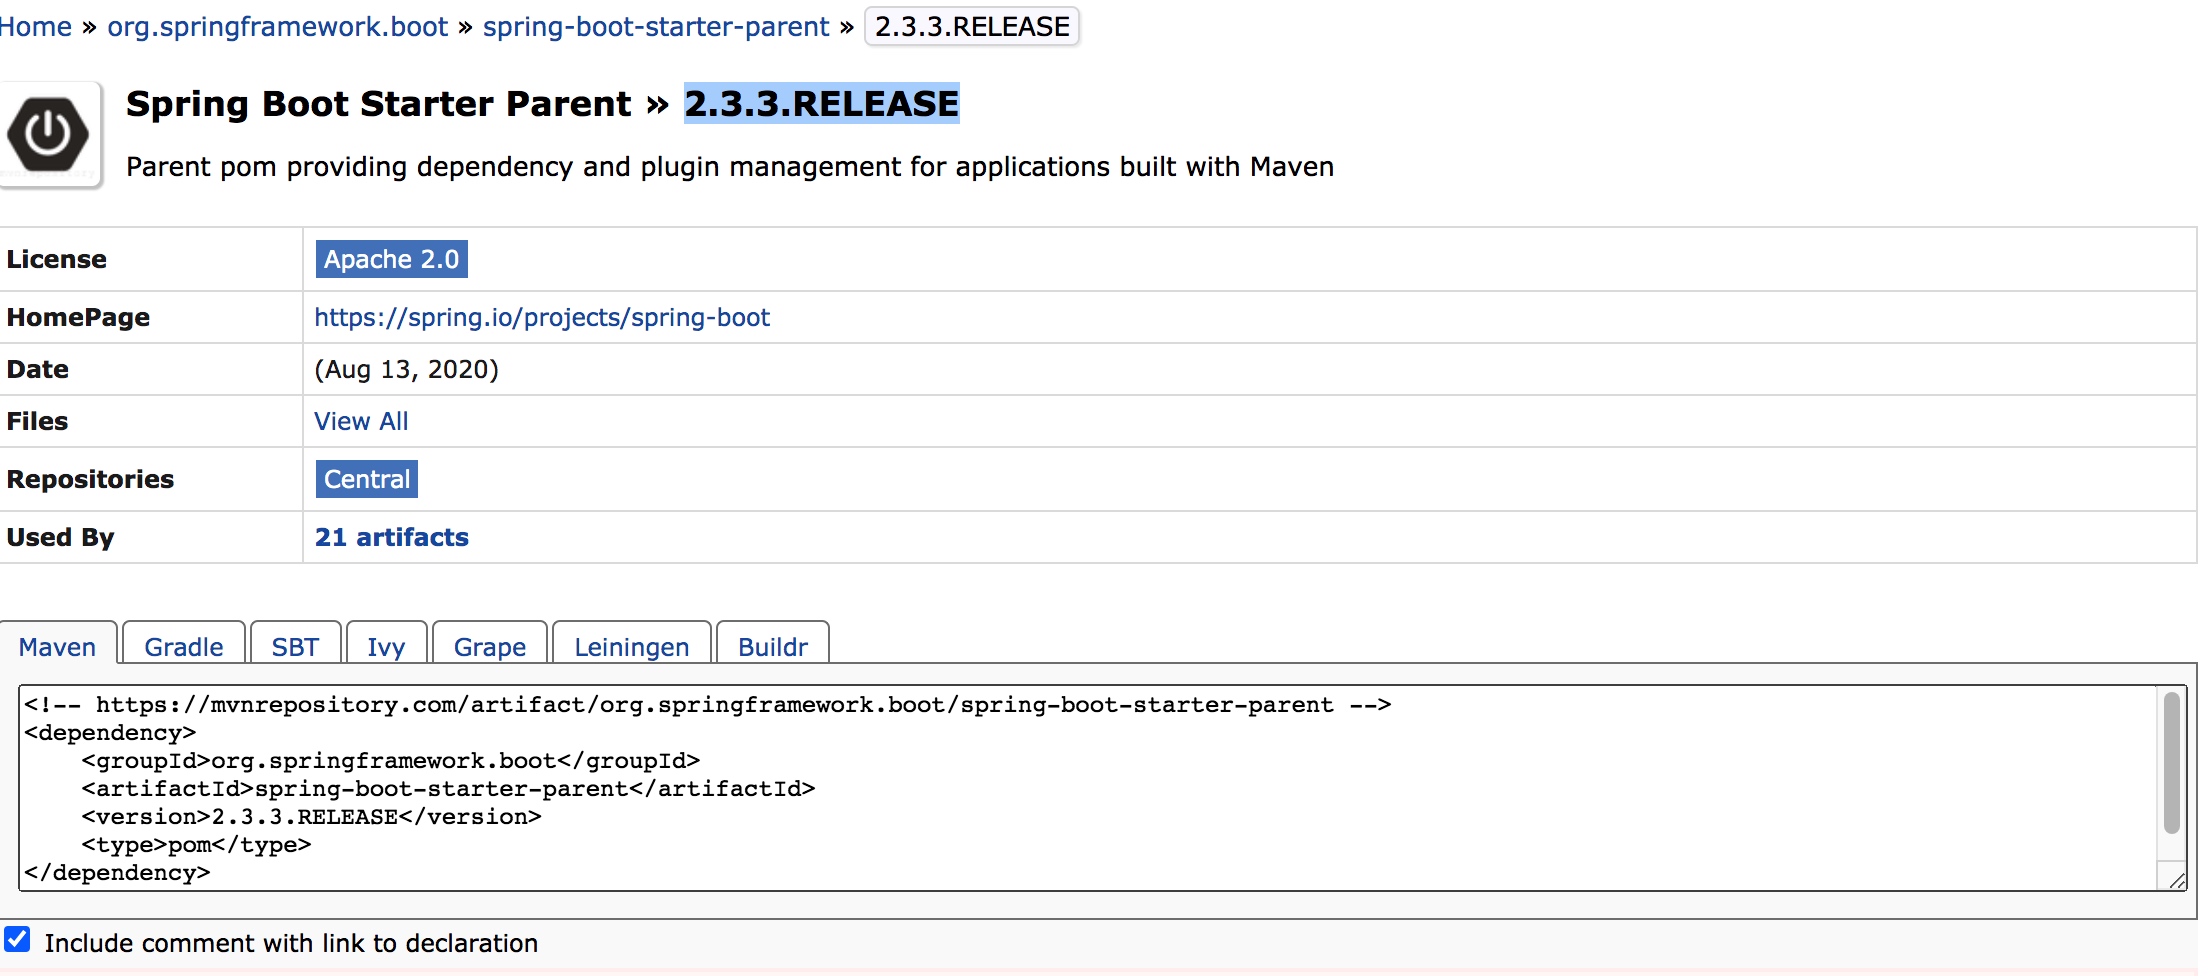Screen dimensions: 2208x976
Task: Select the Maven tab
Action: (x=57, y=647)
